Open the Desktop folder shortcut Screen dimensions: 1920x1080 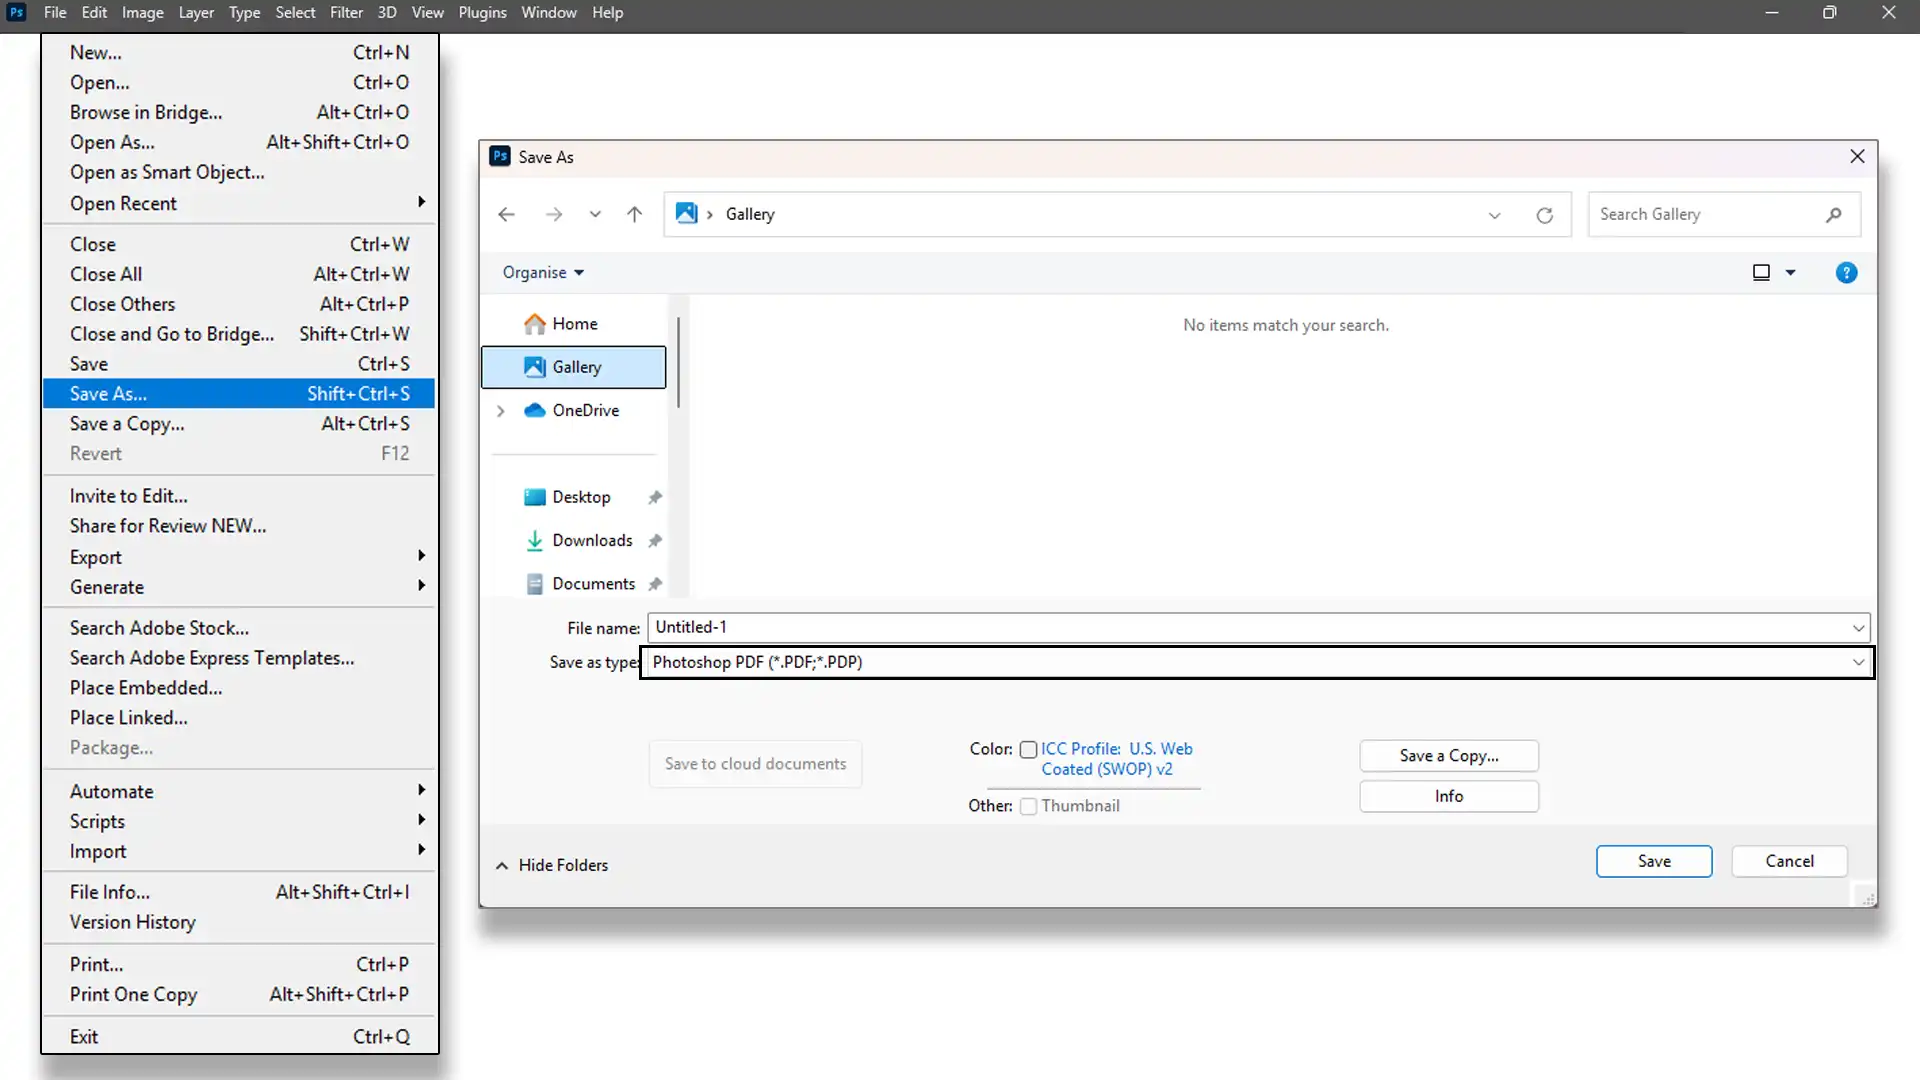[x=567, y=497]
